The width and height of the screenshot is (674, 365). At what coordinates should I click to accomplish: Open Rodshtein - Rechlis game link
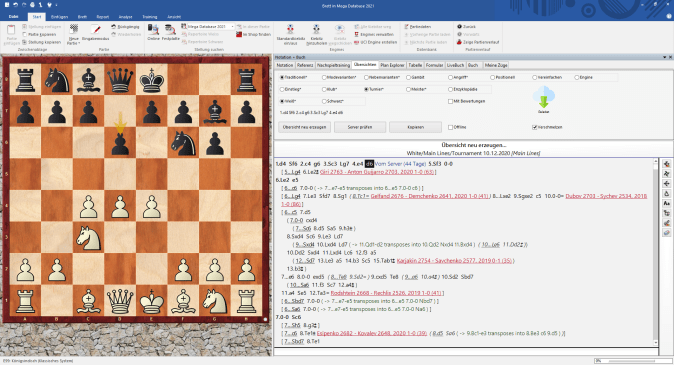[x=386, y=293]
